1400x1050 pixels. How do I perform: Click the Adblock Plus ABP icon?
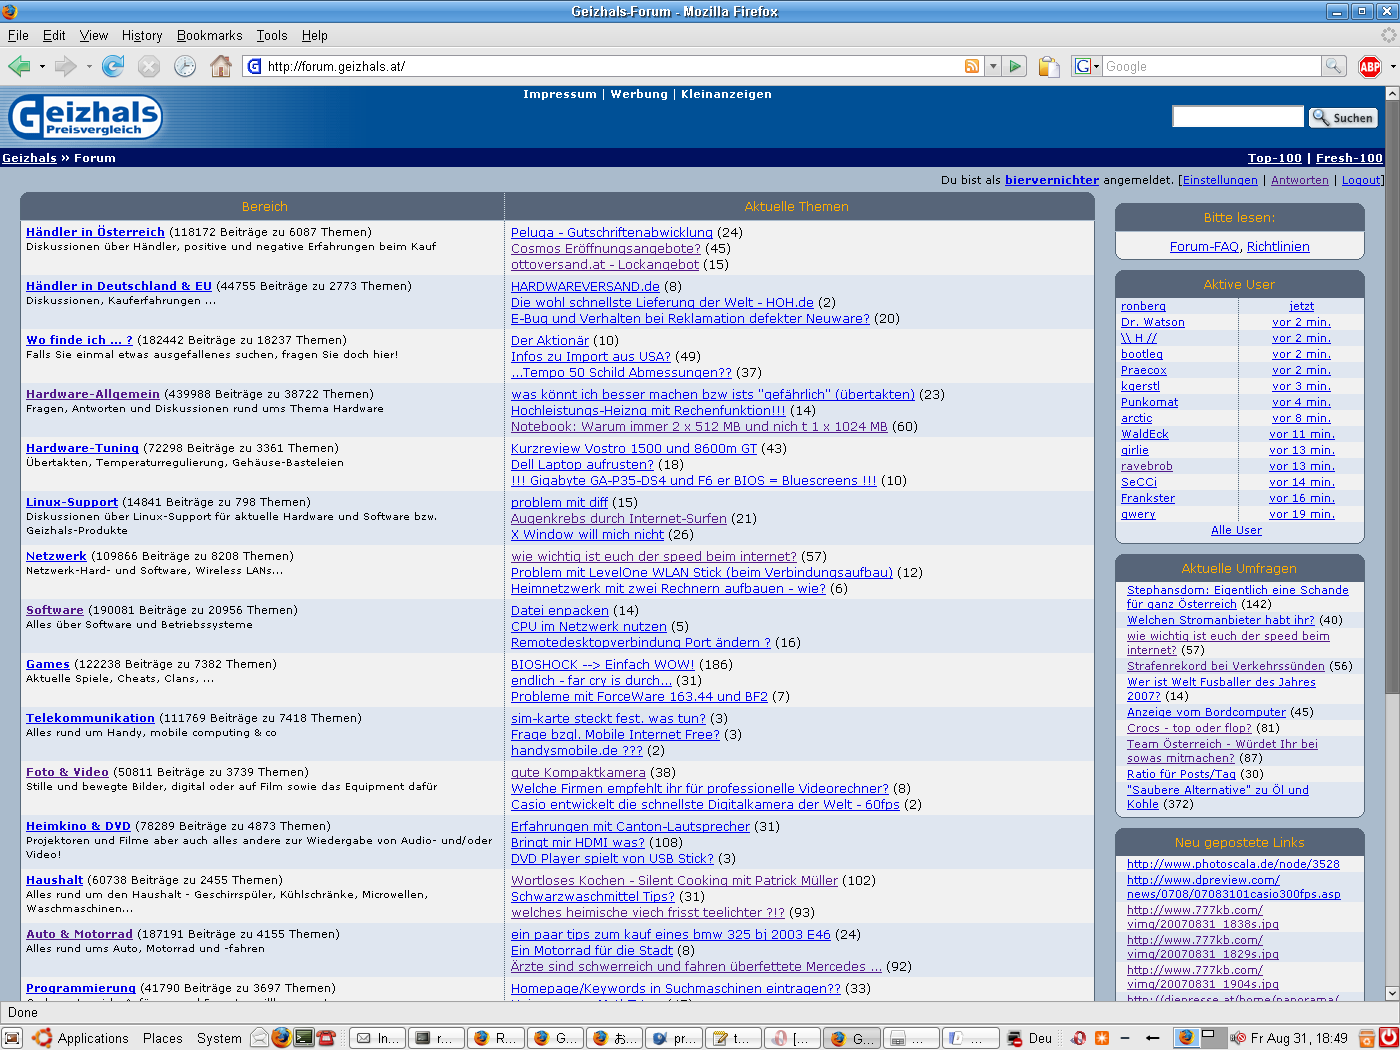click(x=1370, y=66)
